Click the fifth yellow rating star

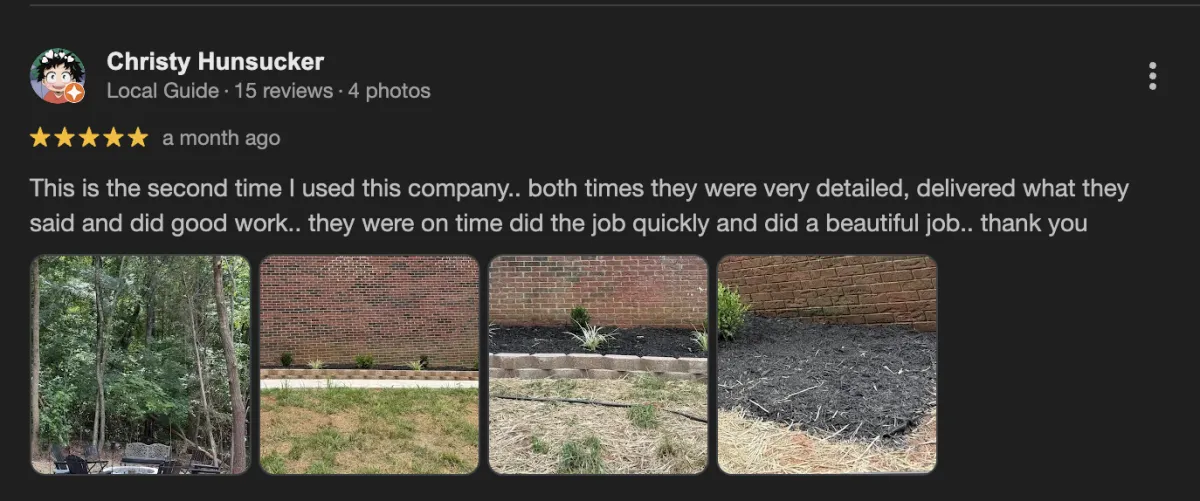click(x=136, y=139)
